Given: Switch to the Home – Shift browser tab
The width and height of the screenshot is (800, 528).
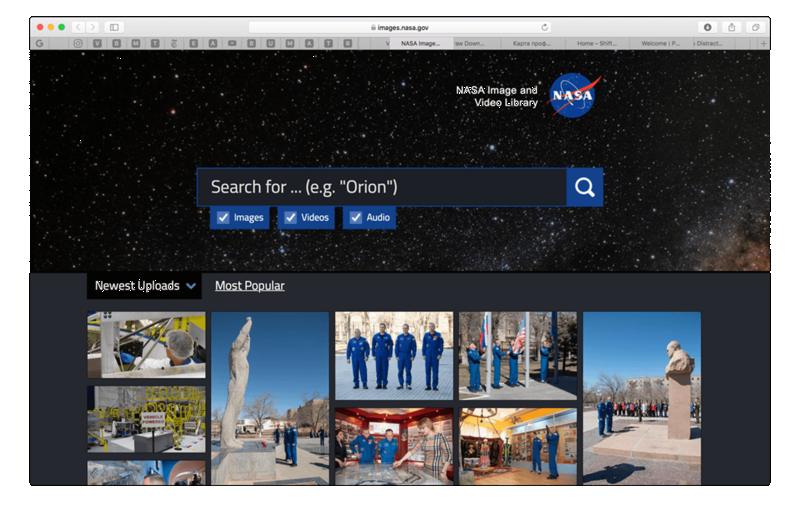Looking at the screenshot, I should (597, 44).
